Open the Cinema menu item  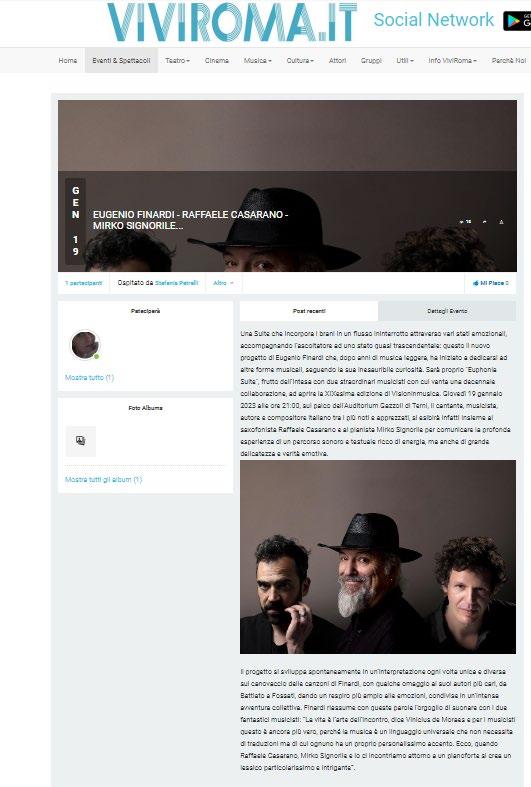click(x=217, y=60)
